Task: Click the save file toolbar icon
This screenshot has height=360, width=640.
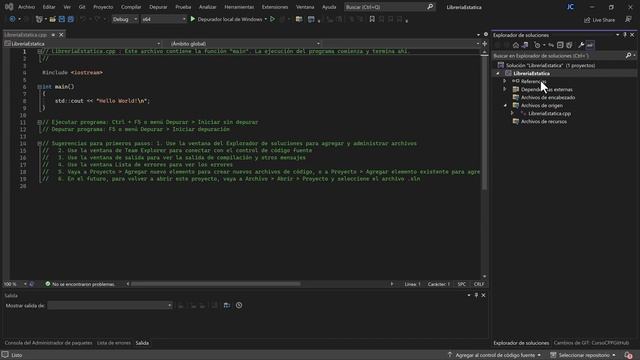Action: pyautogui.click(x=62, y=19)
